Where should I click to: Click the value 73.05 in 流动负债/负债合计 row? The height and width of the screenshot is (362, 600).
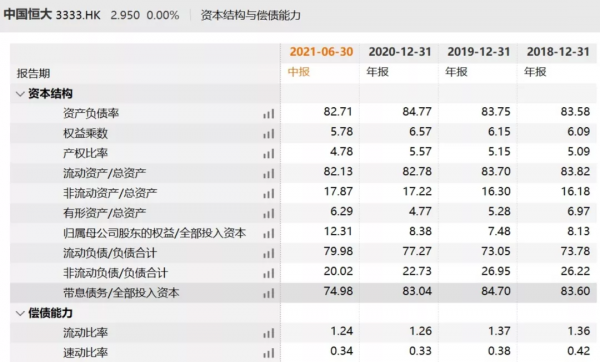click(496, 251)
